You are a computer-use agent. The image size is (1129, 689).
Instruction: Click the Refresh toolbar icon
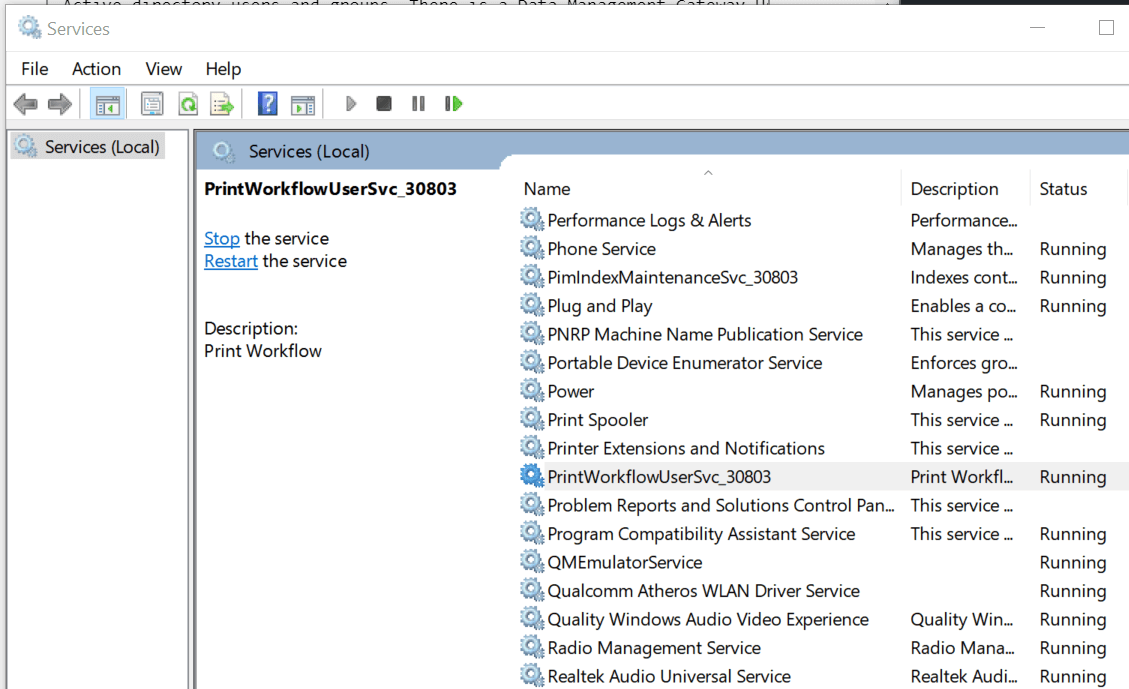(189, 104)
